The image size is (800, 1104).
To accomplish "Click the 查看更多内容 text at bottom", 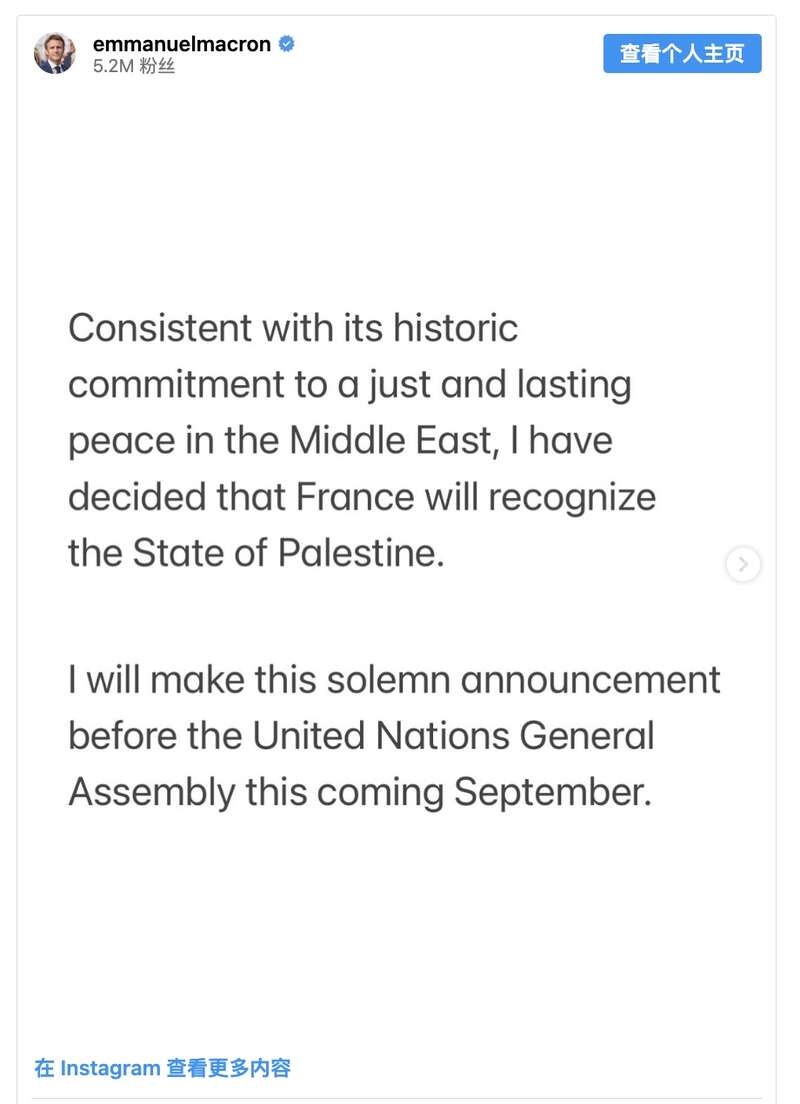I will click(x=229, y=1068).
